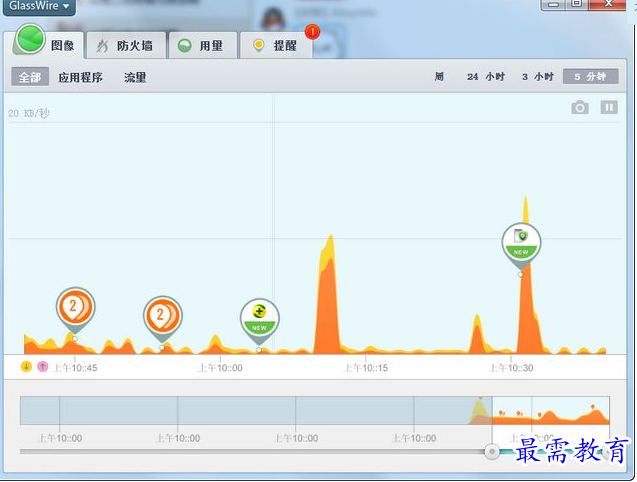
Task: Click the shield NEW marker on tall peak
Action: point(521,243)
